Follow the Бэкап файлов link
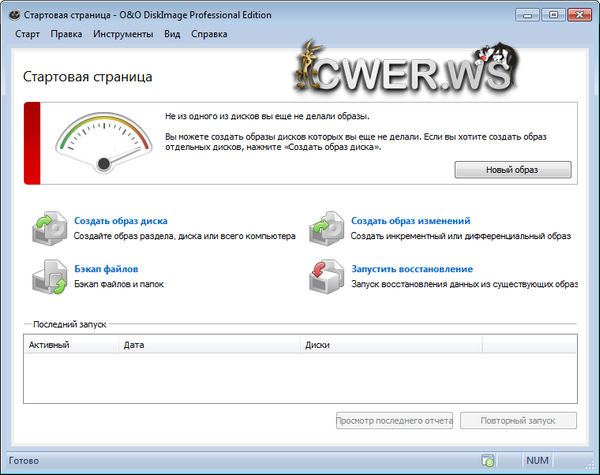This screenshot has height=475, width=600. (106, 269)
